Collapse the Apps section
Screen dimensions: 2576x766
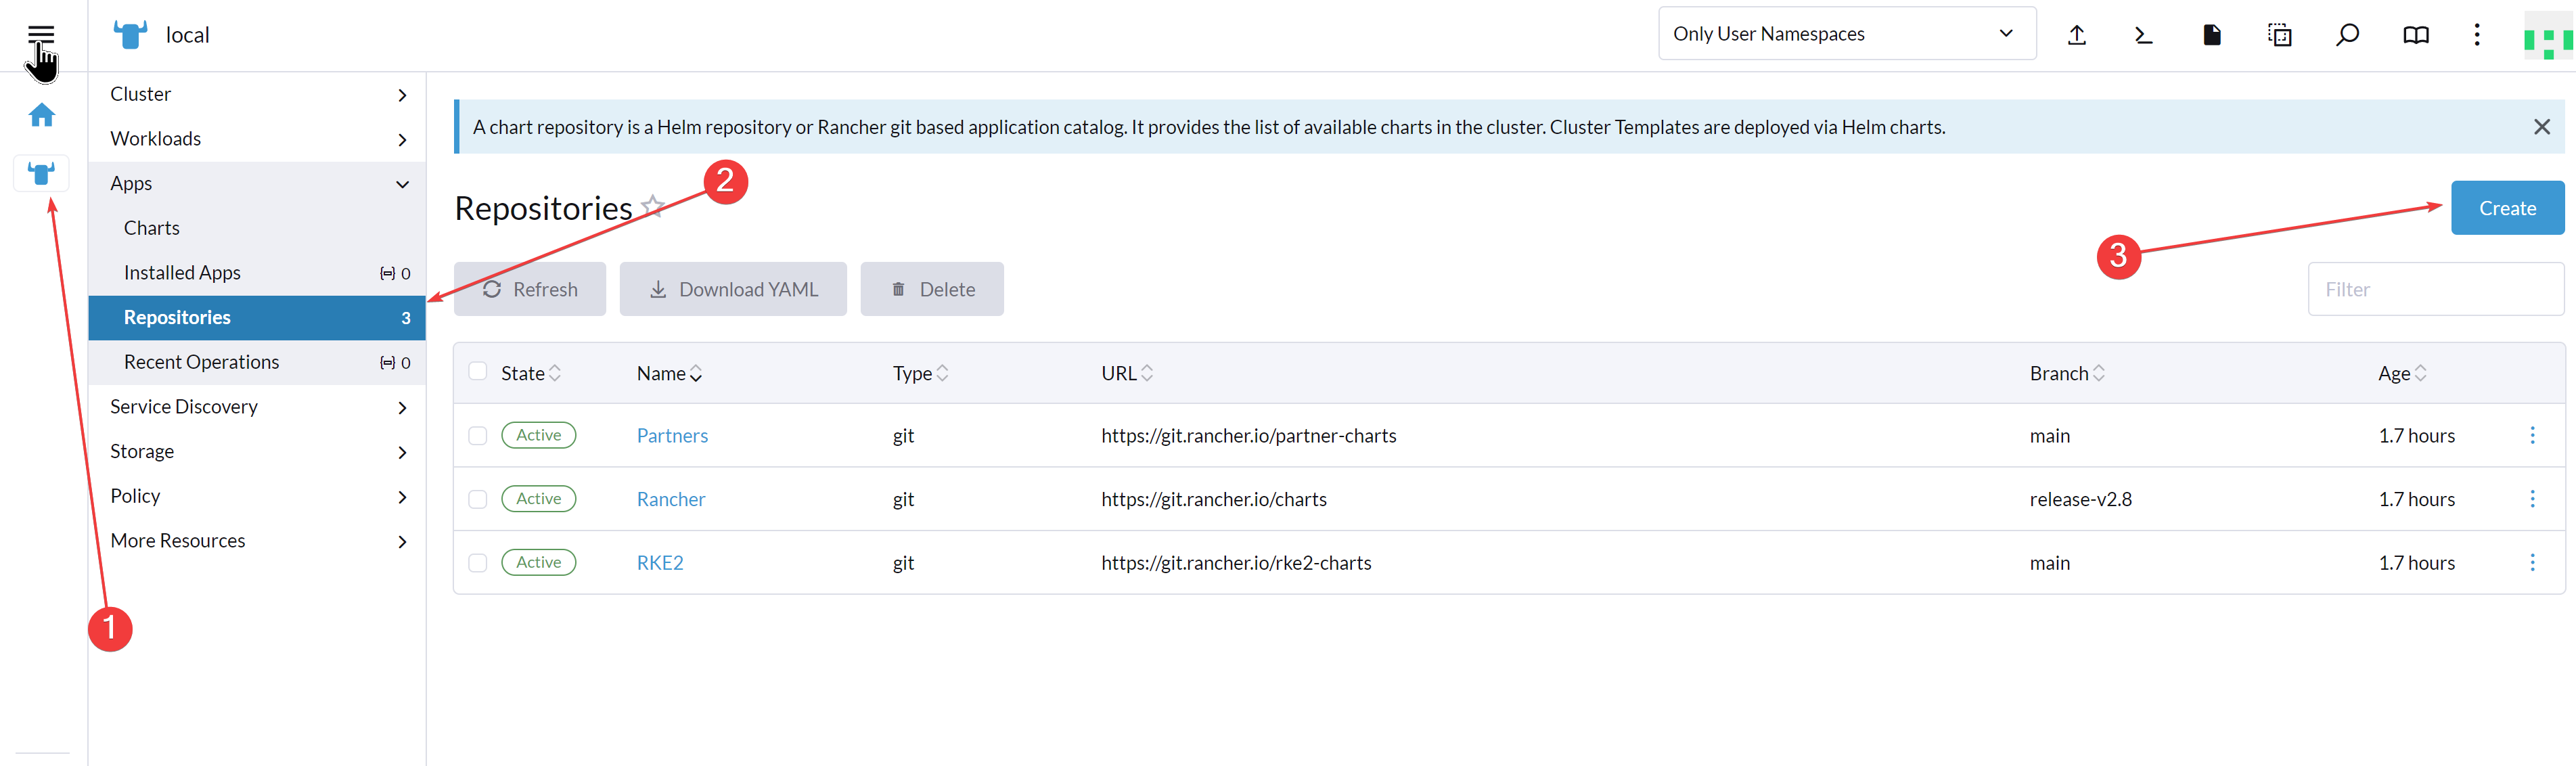[x=257, y=184]
